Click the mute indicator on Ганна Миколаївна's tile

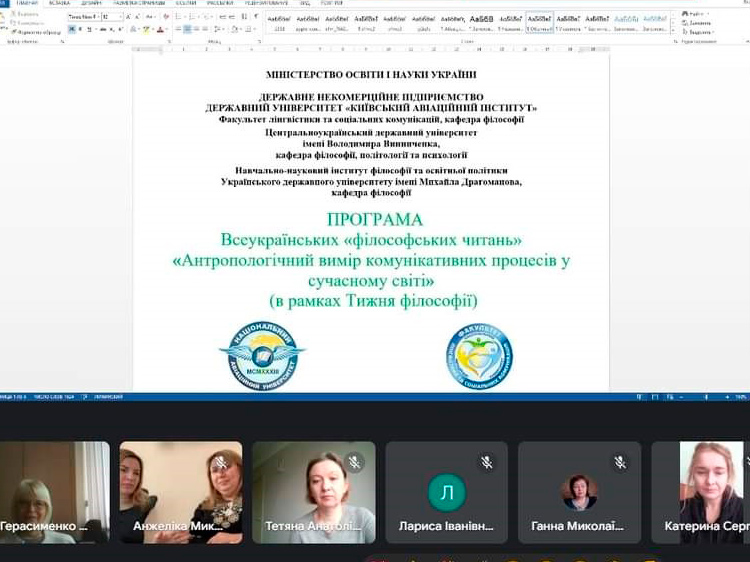(620, 462)
